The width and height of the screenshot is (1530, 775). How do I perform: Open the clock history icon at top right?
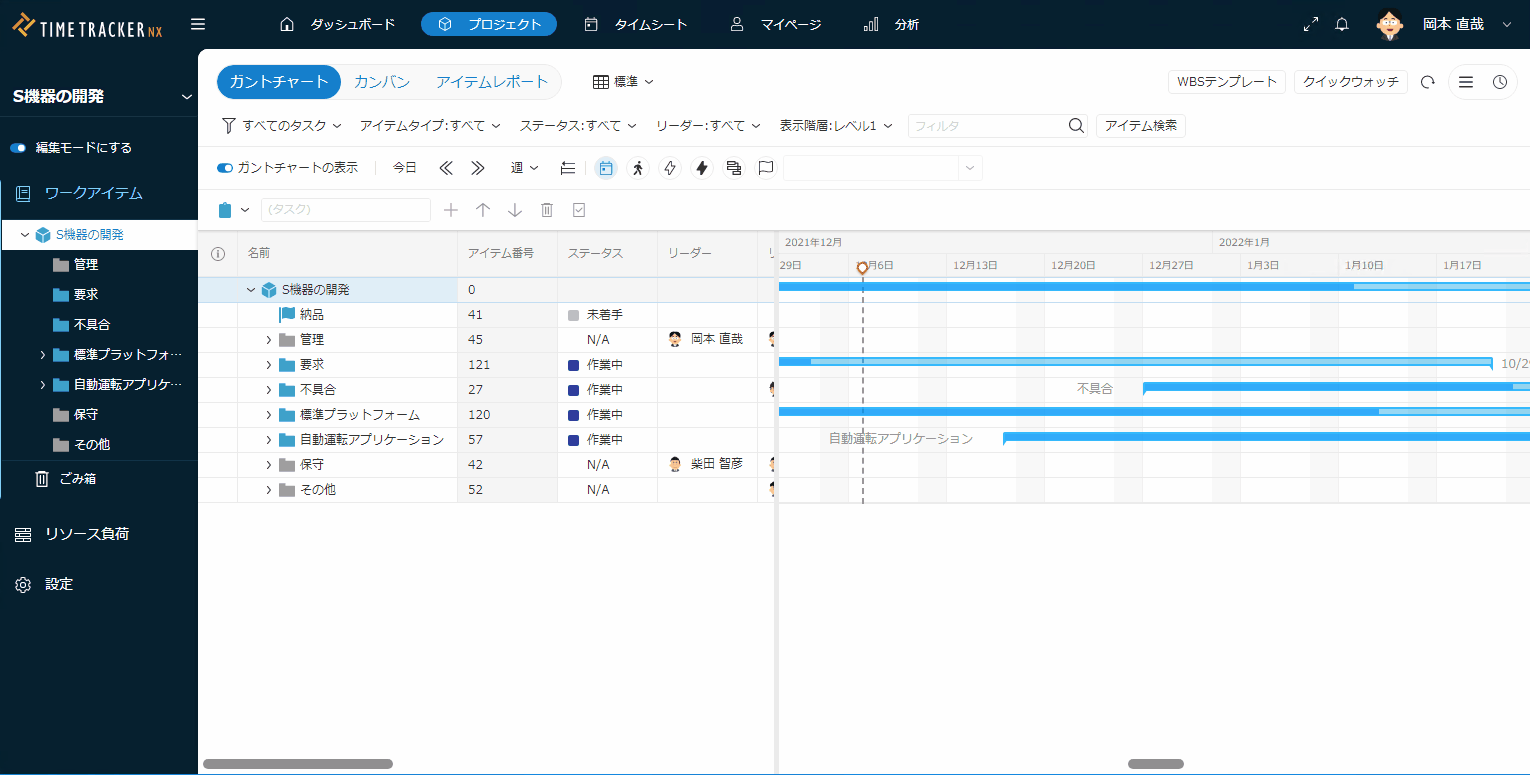point(1500,82)
